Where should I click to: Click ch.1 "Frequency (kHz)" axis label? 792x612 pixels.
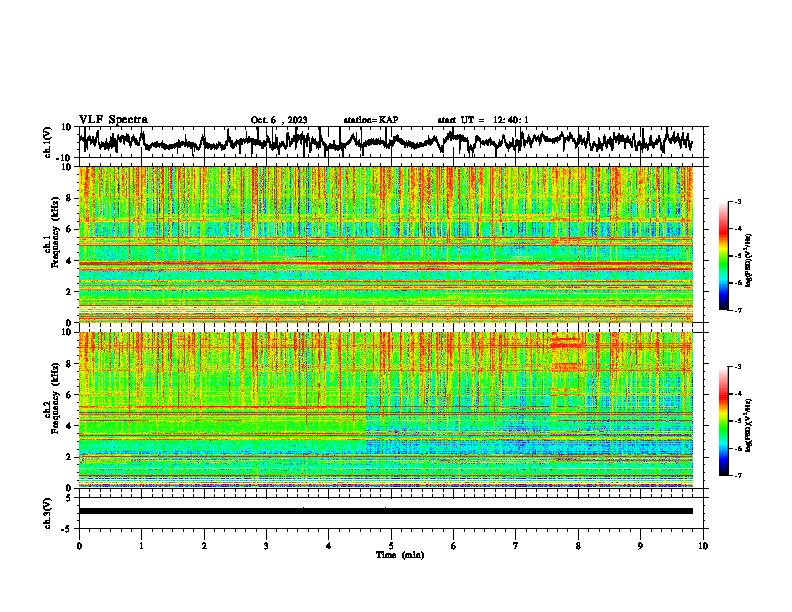[55, 232]
